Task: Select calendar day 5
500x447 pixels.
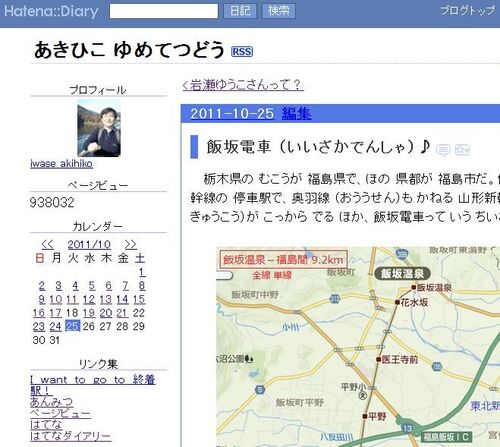Action: (92, 286)
